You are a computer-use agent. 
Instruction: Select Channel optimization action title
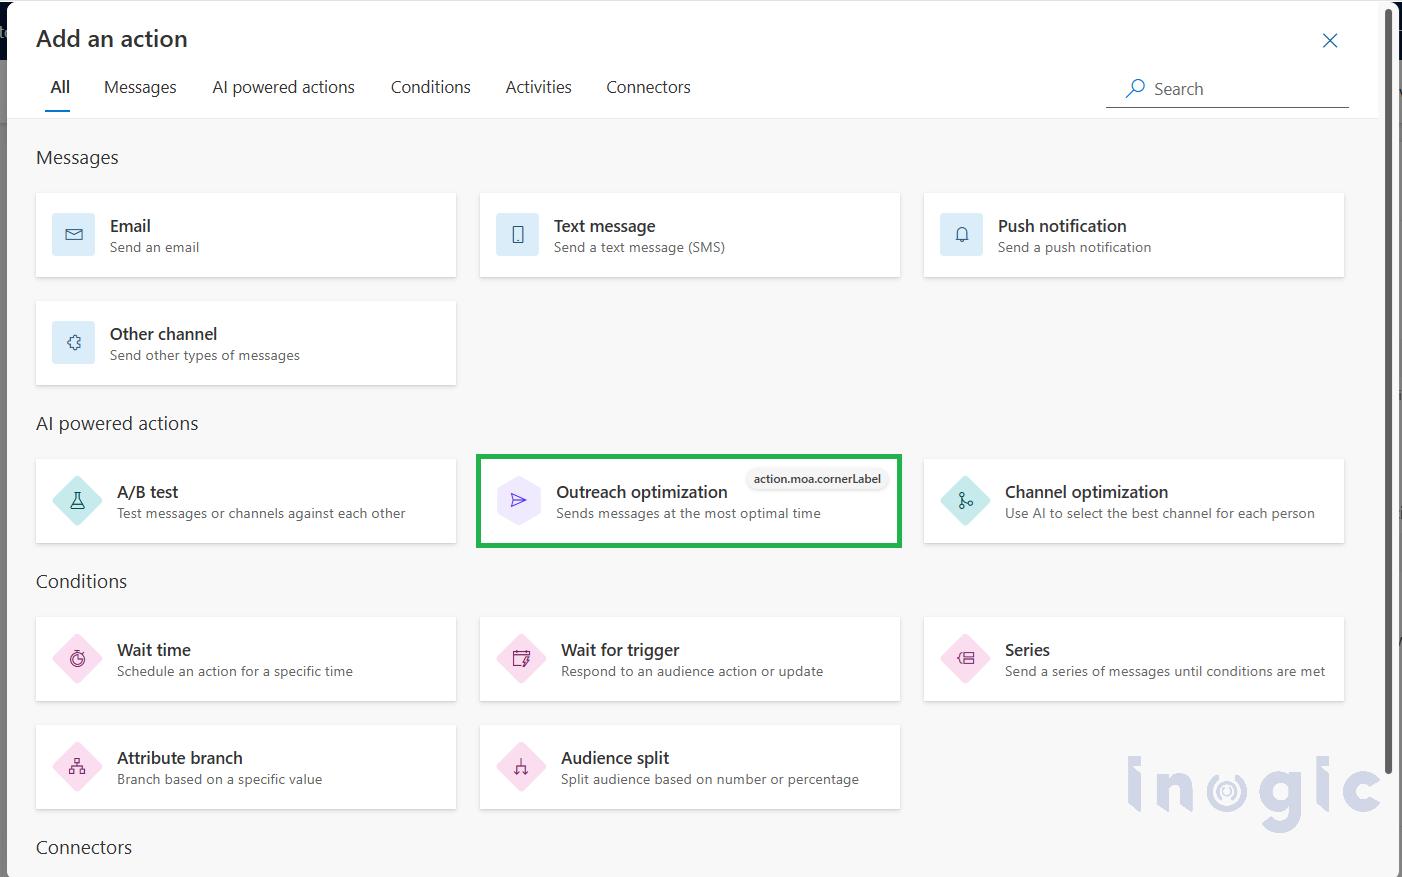coord(1086,492)
